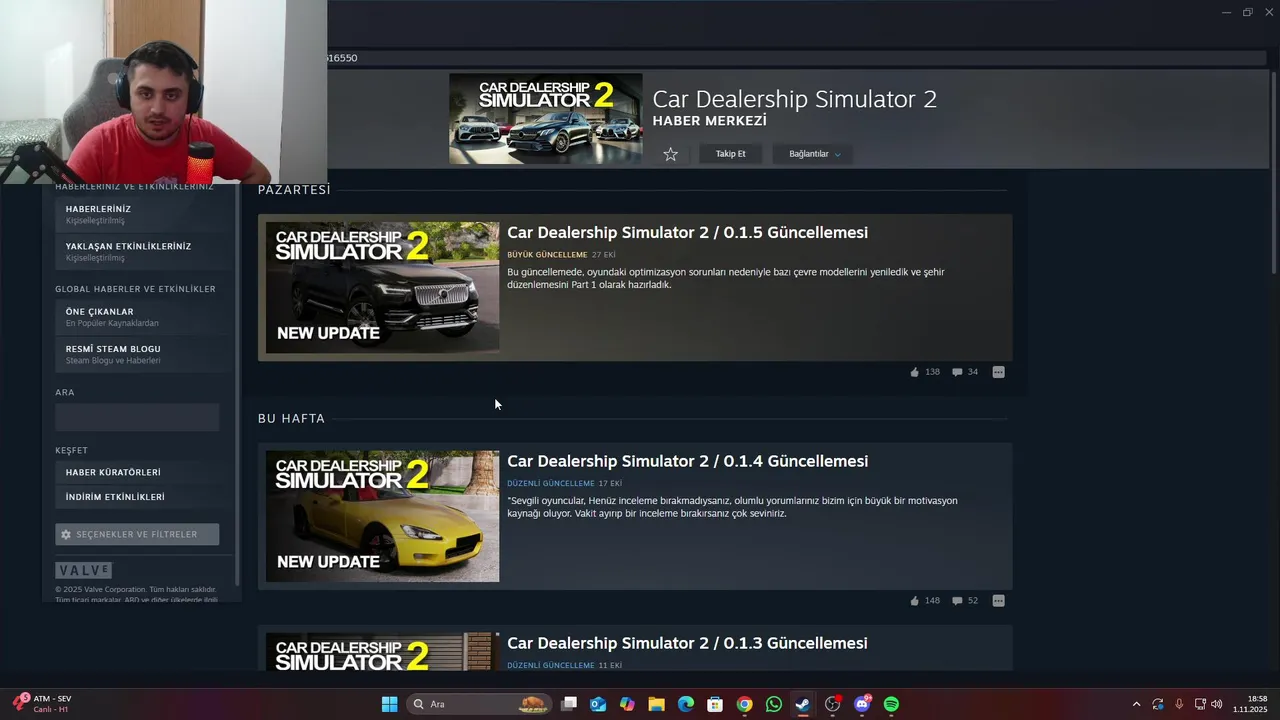1280x720 pixels.
Task: Click the ARA search field in sidebar
Action: click(137, 417)
